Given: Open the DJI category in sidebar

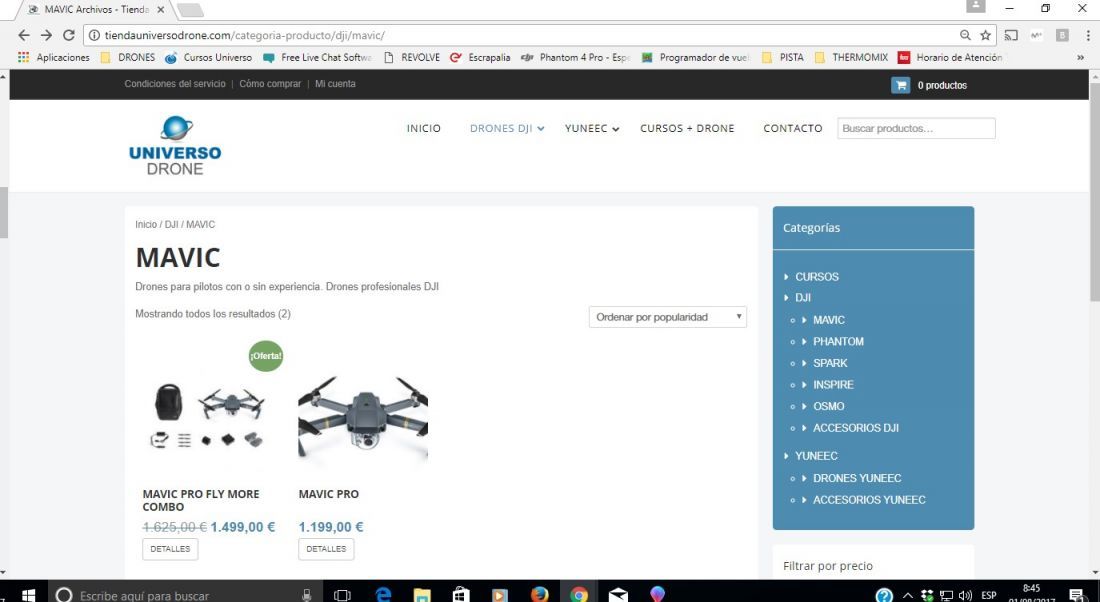Looking at the screenshot, I should [x=803, y=297].
